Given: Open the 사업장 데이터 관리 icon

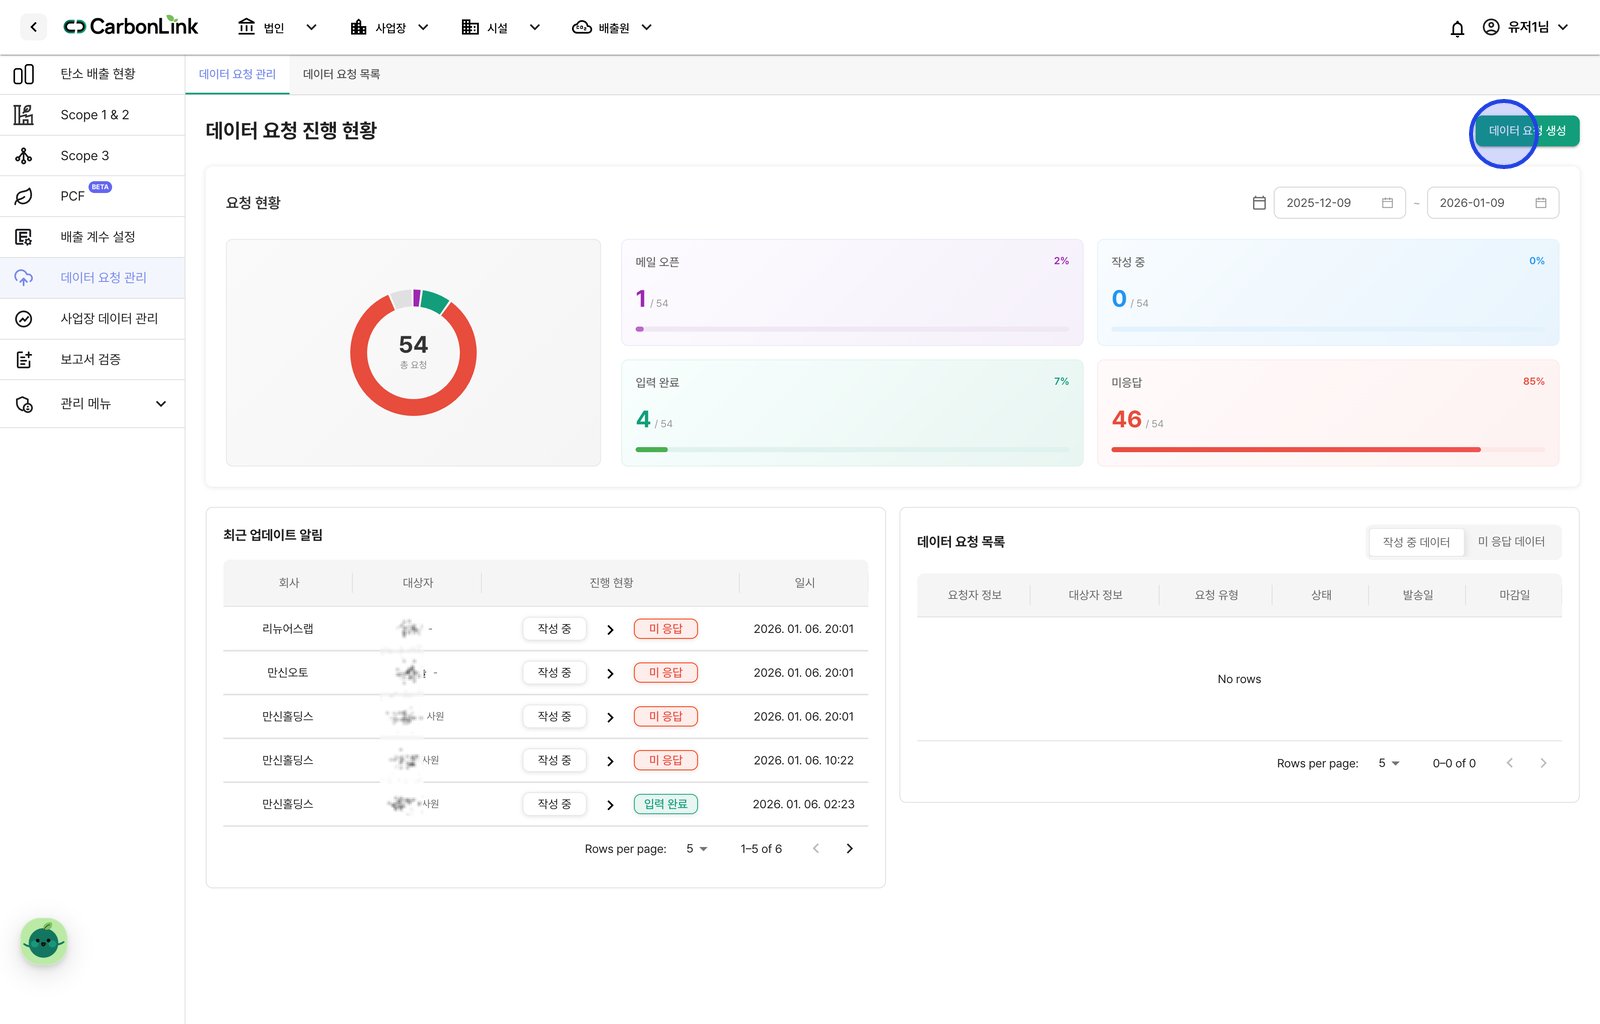Looking at the screenshot, I should point(24,319).
